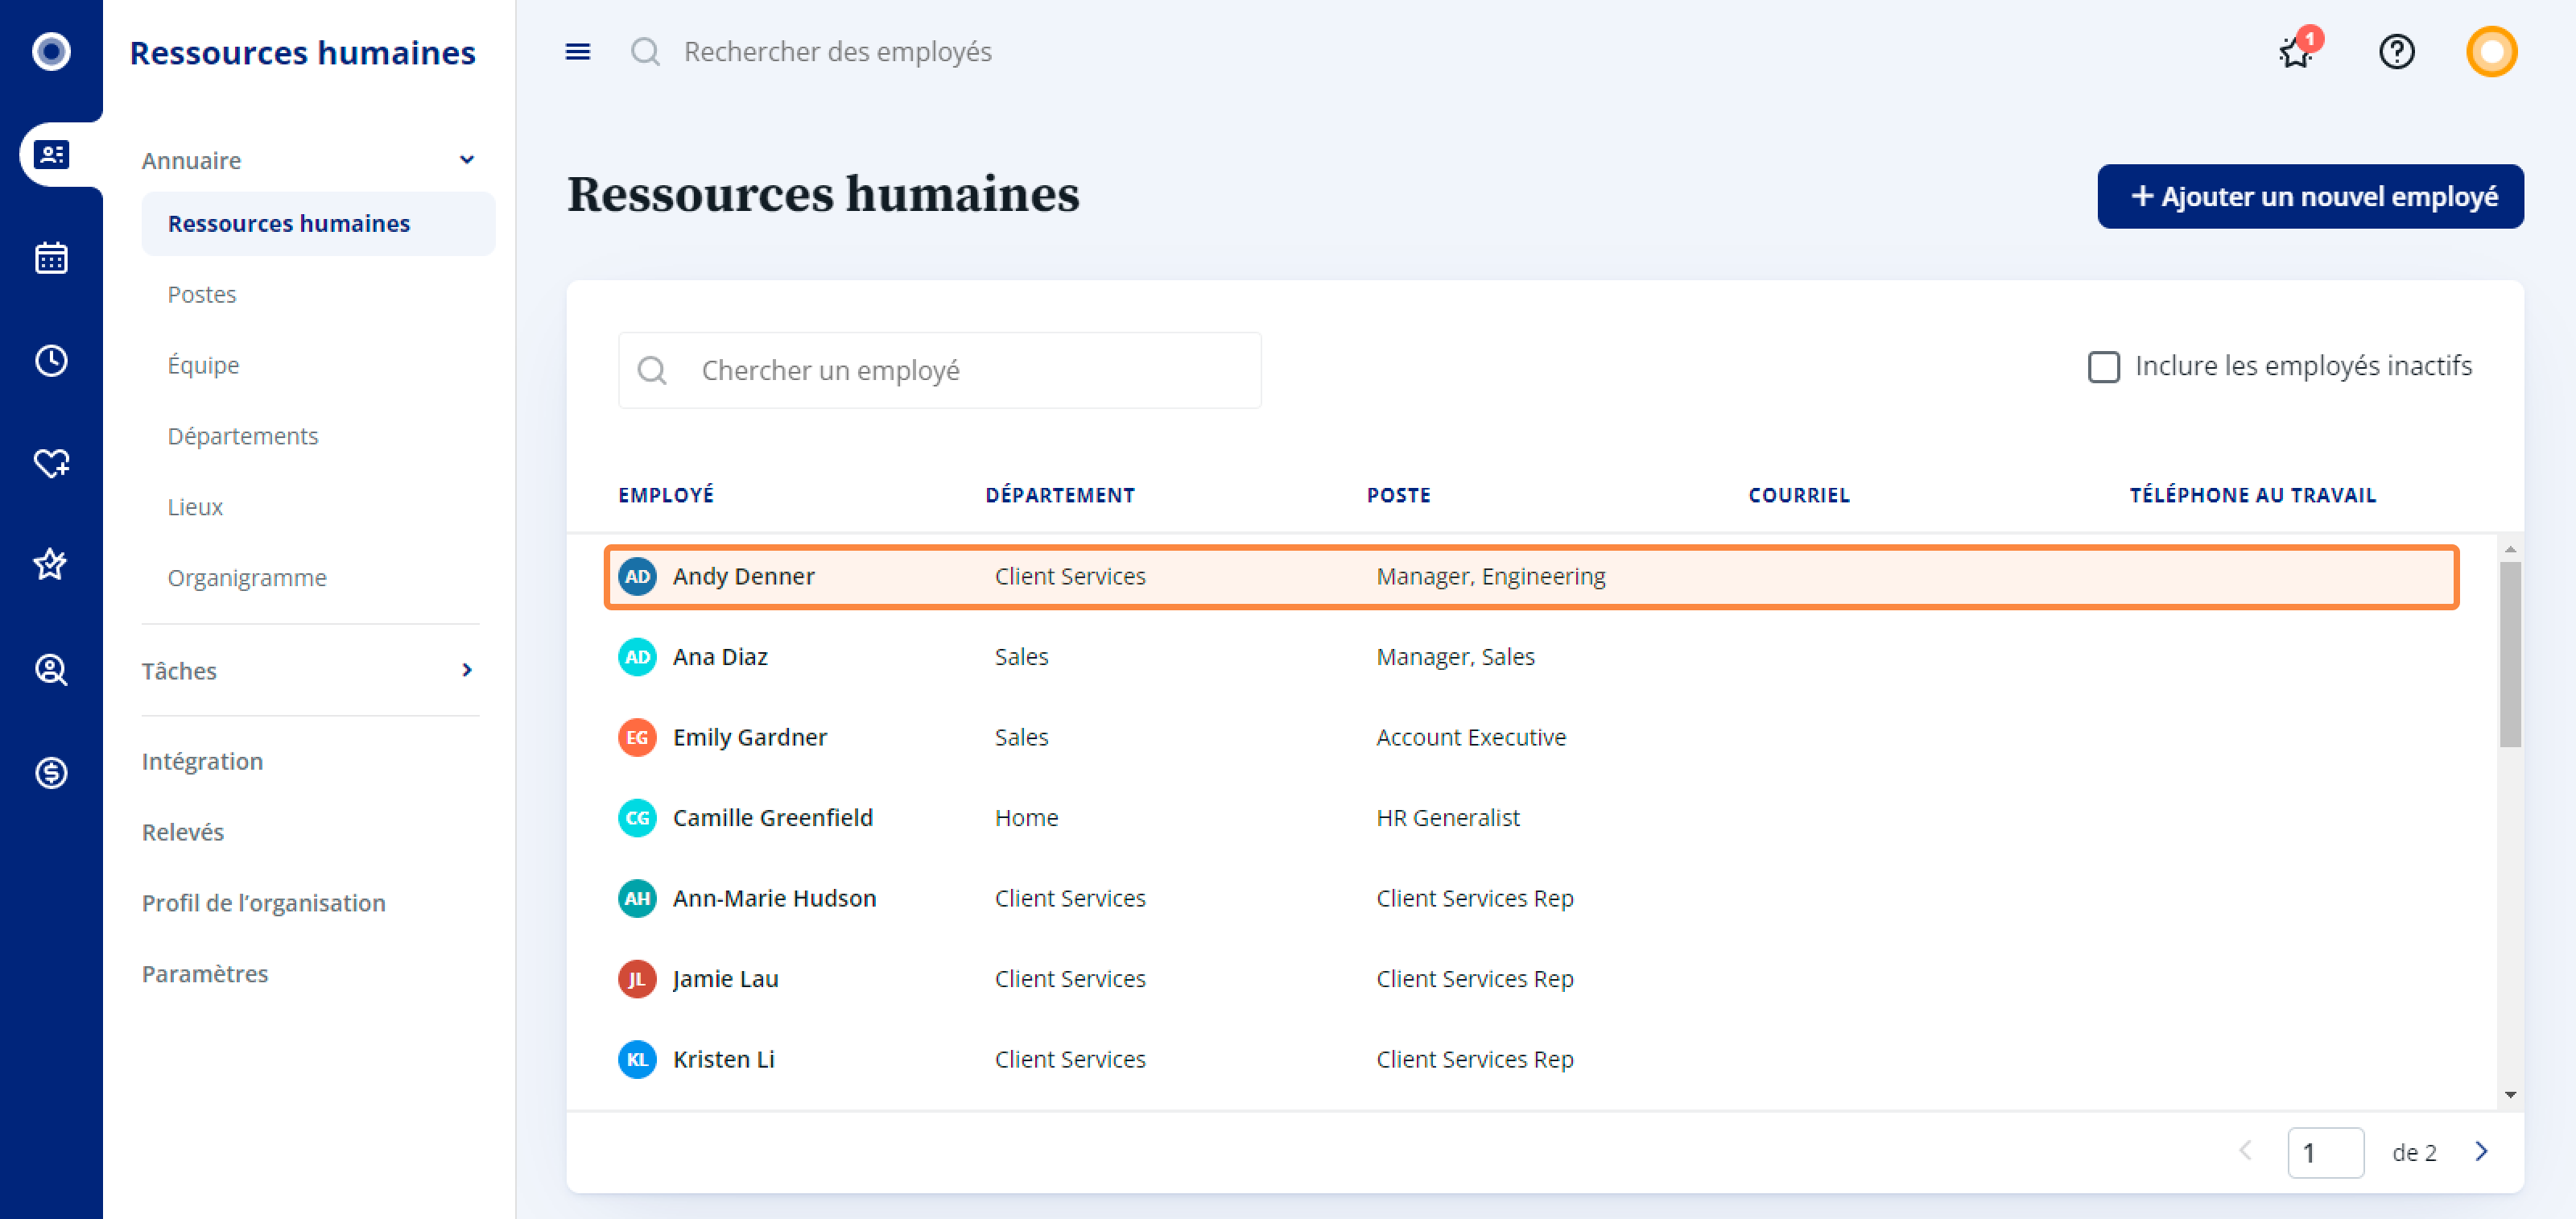
Task: Click the magnifier icon beside Rechercher des employés
Action: [646, 52]
